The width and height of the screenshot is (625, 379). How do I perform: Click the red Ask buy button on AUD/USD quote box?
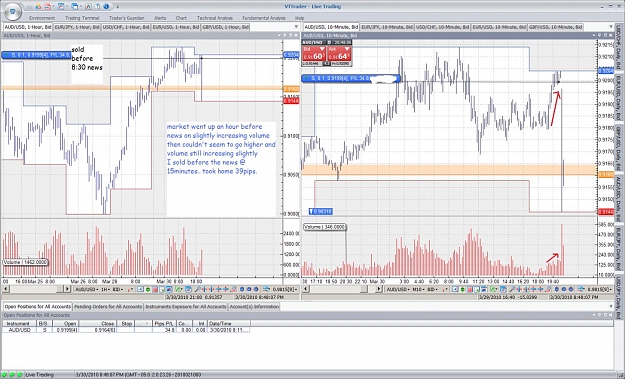339,54
